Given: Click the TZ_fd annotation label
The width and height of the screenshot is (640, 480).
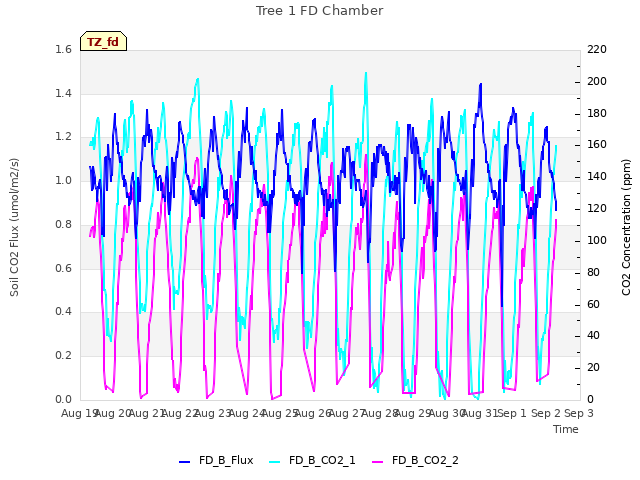Looking at the screenshot, I should [x=103, y=42].
